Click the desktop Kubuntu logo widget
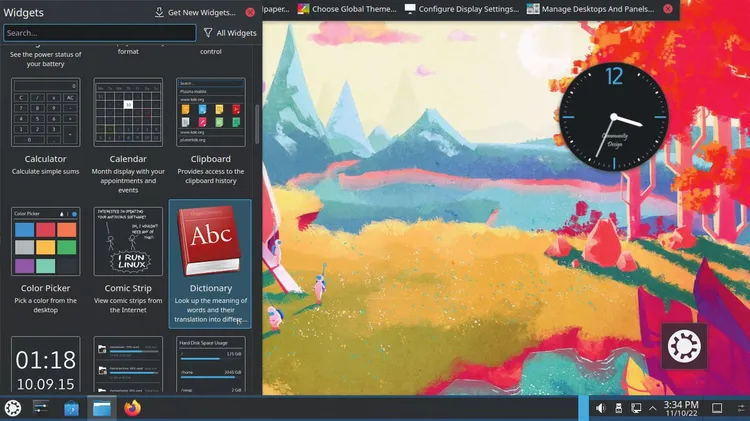Screen dimensions: 750x421 click(685, 346)
